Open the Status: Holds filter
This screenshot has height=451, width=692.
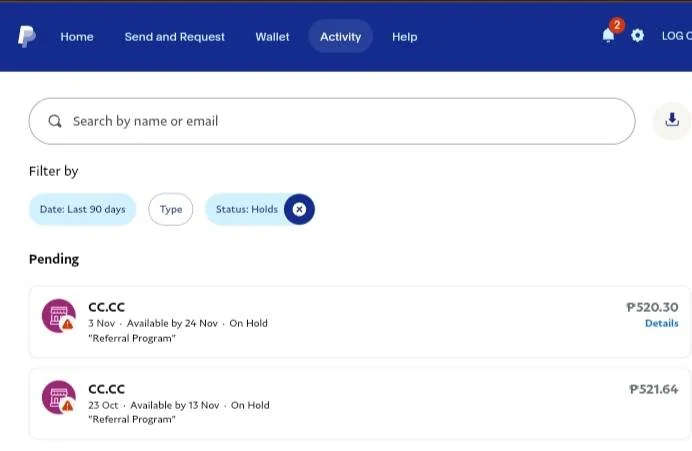coord(246,209)
